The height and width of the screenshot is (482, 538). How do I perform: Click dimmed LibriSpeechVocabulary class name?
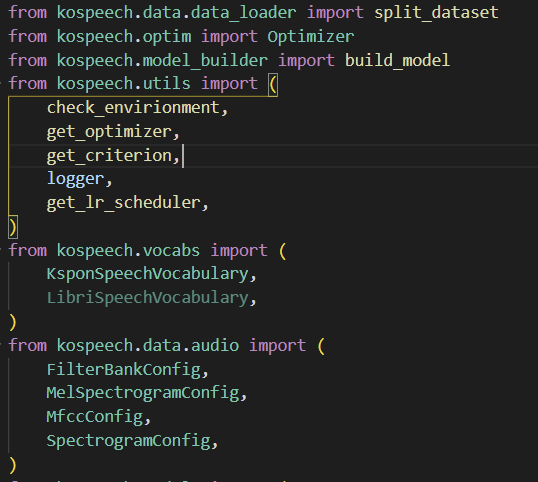coord(148,298)
